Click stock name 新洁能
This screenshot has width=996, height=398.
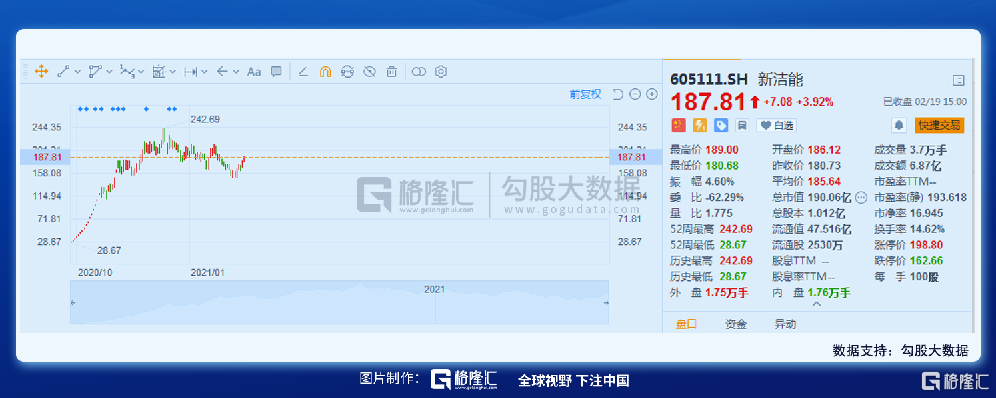pos(781,79)
